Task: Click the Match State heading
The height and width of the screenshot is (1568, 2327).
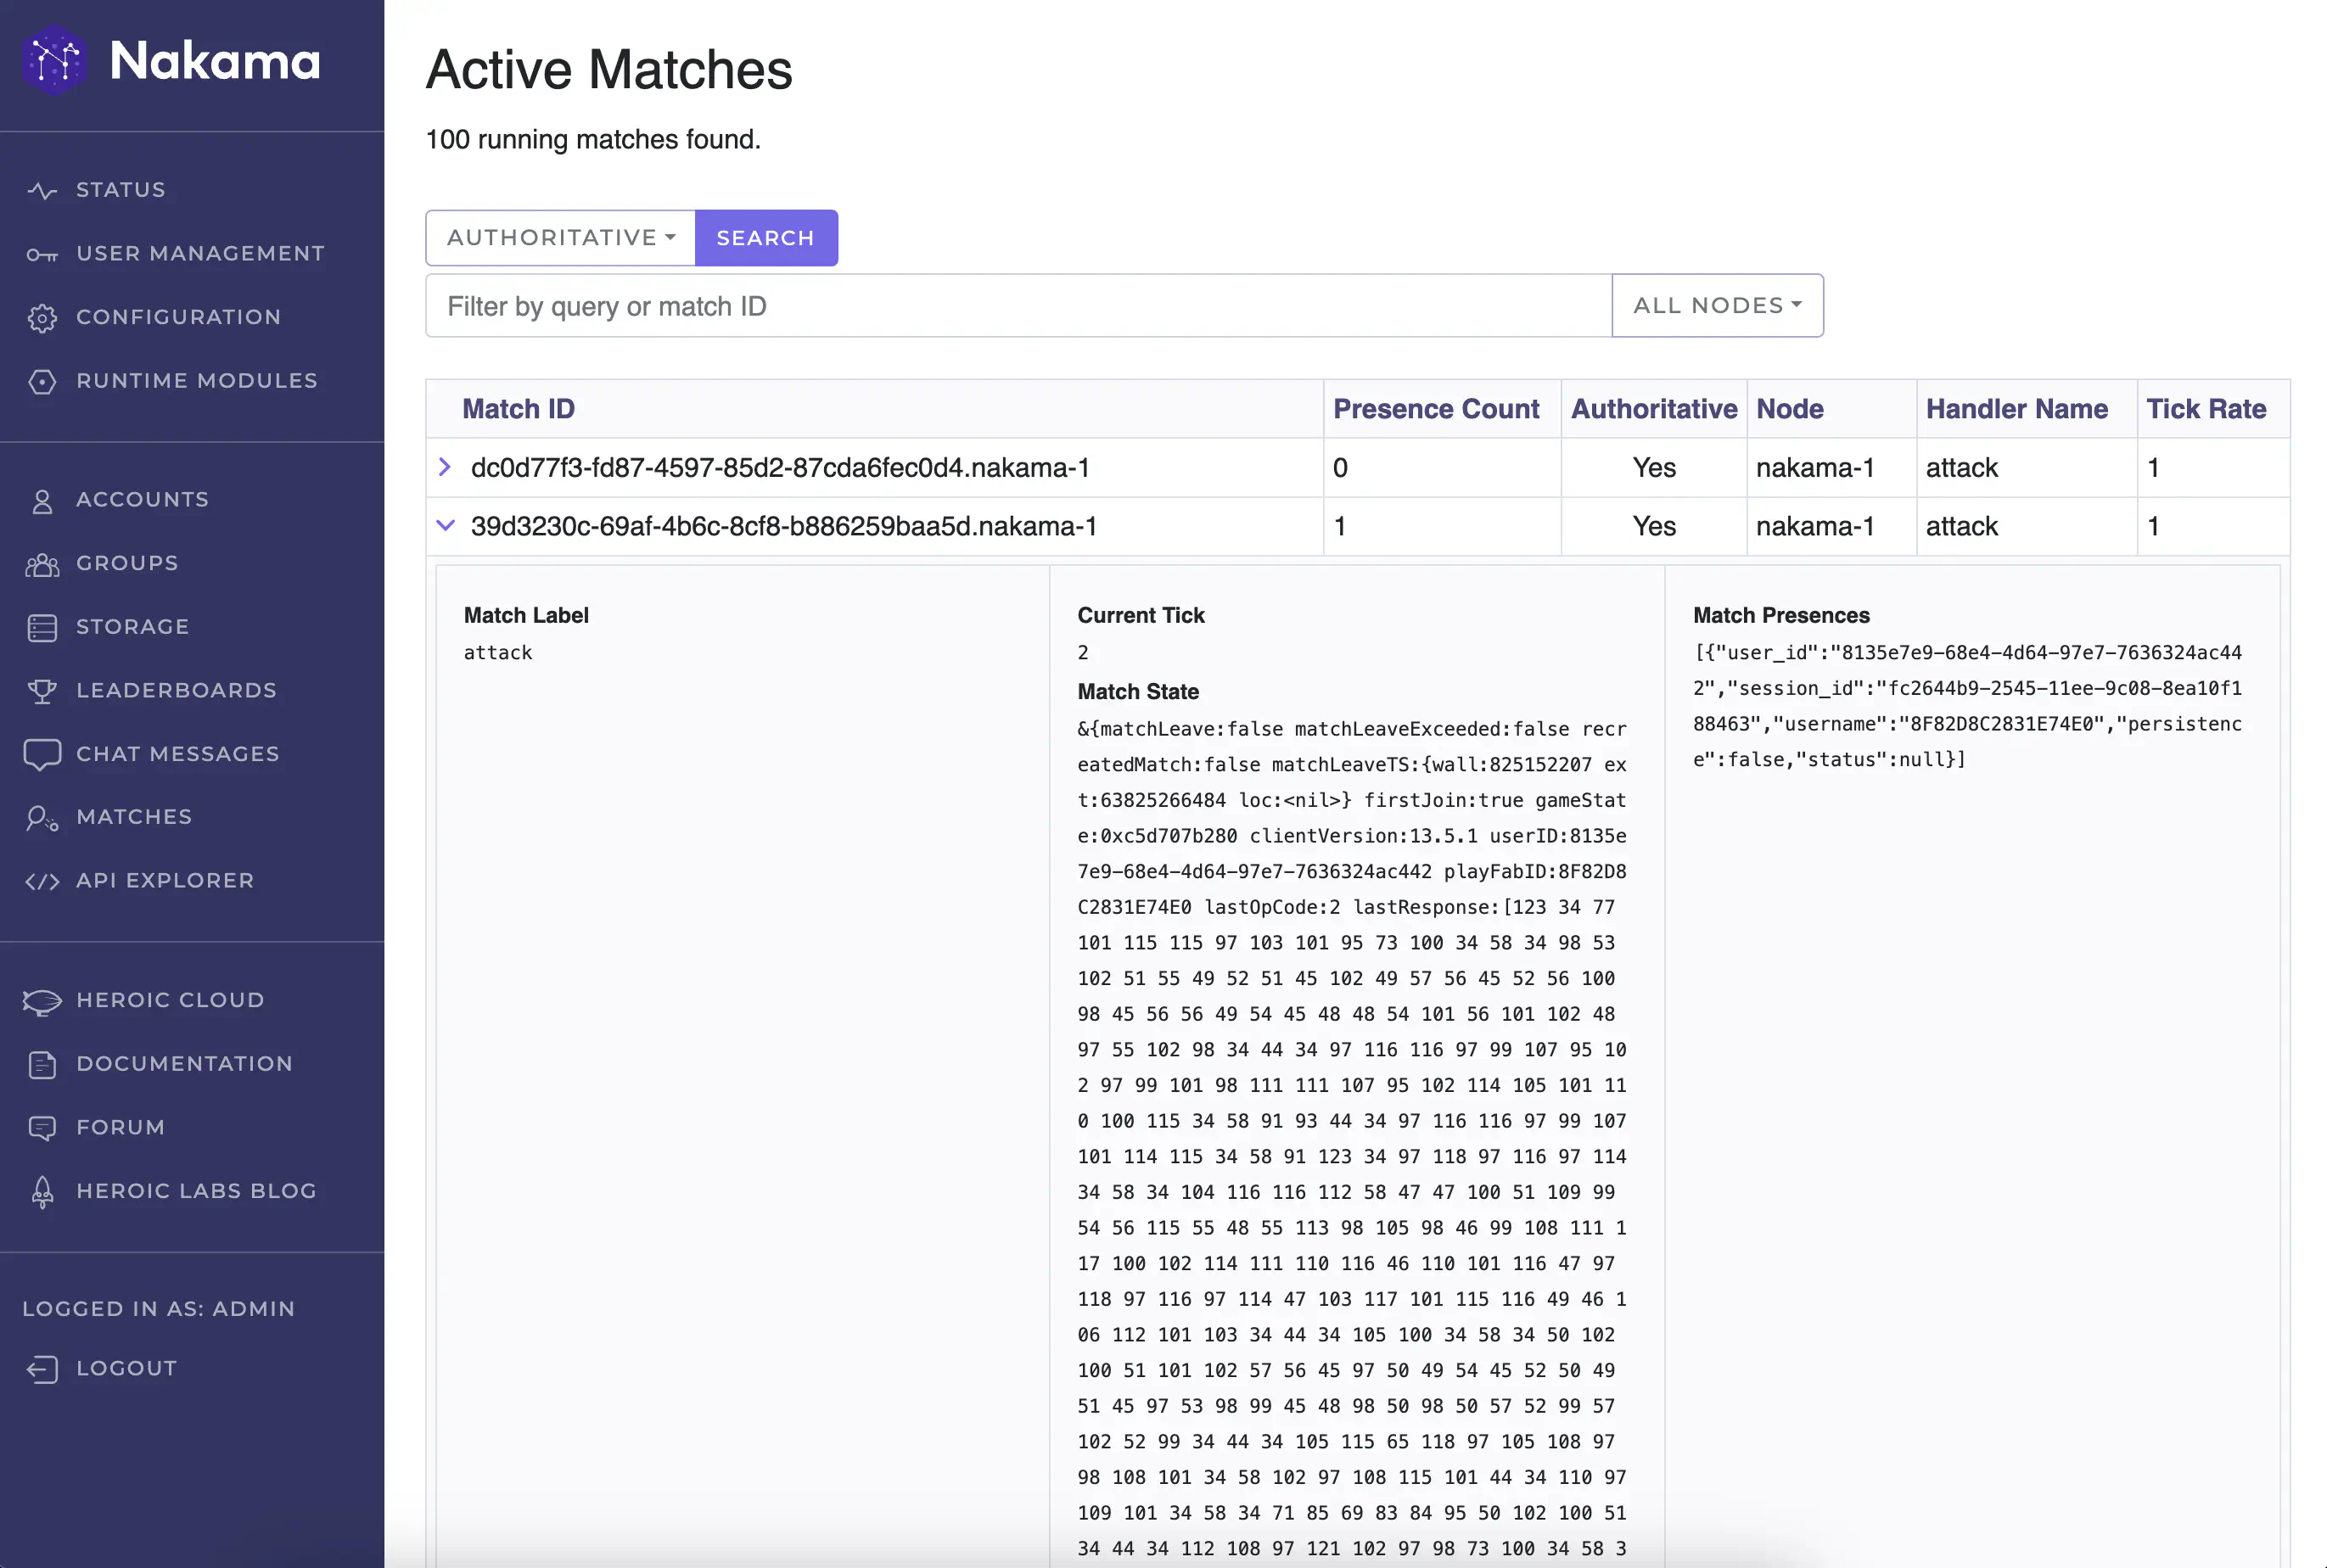Action: (x=1138, y=692)
